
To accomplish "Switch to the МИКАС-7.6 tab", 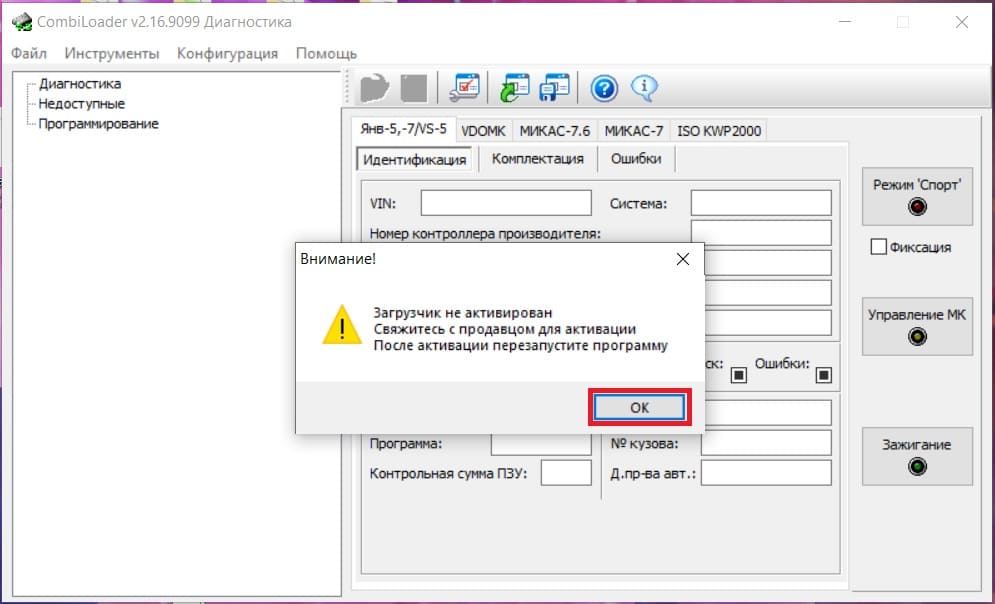I will click(554, 131).
